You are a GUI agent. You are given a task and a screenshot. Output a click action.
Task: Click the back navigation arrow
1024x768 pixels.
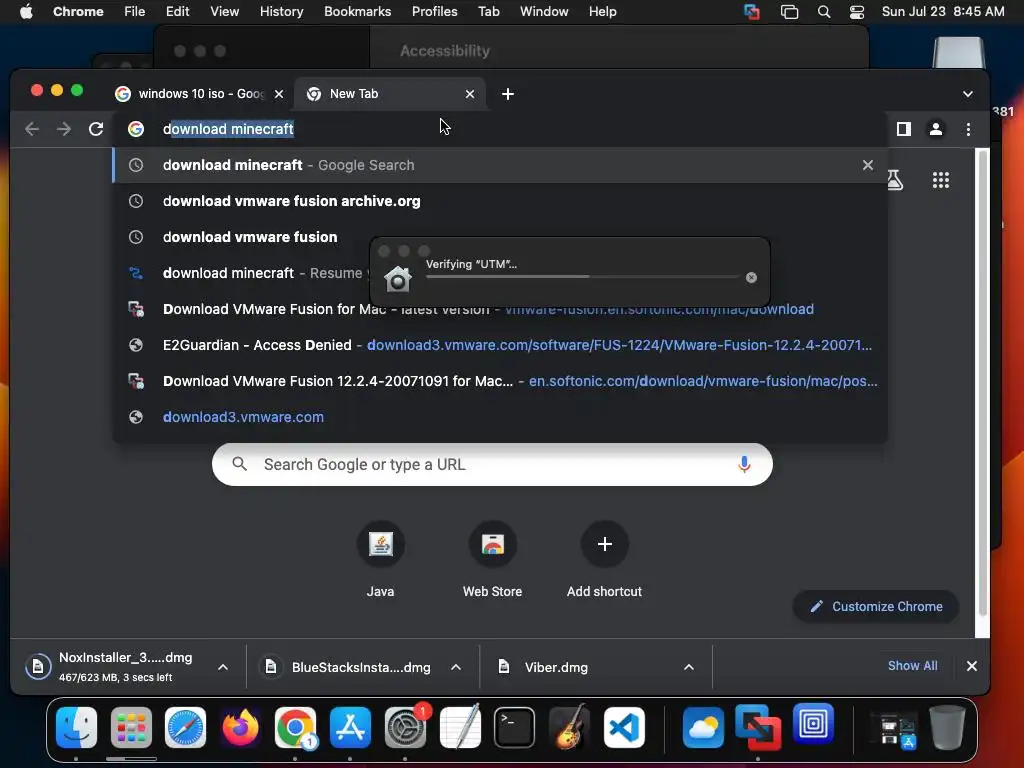point(31,129)
